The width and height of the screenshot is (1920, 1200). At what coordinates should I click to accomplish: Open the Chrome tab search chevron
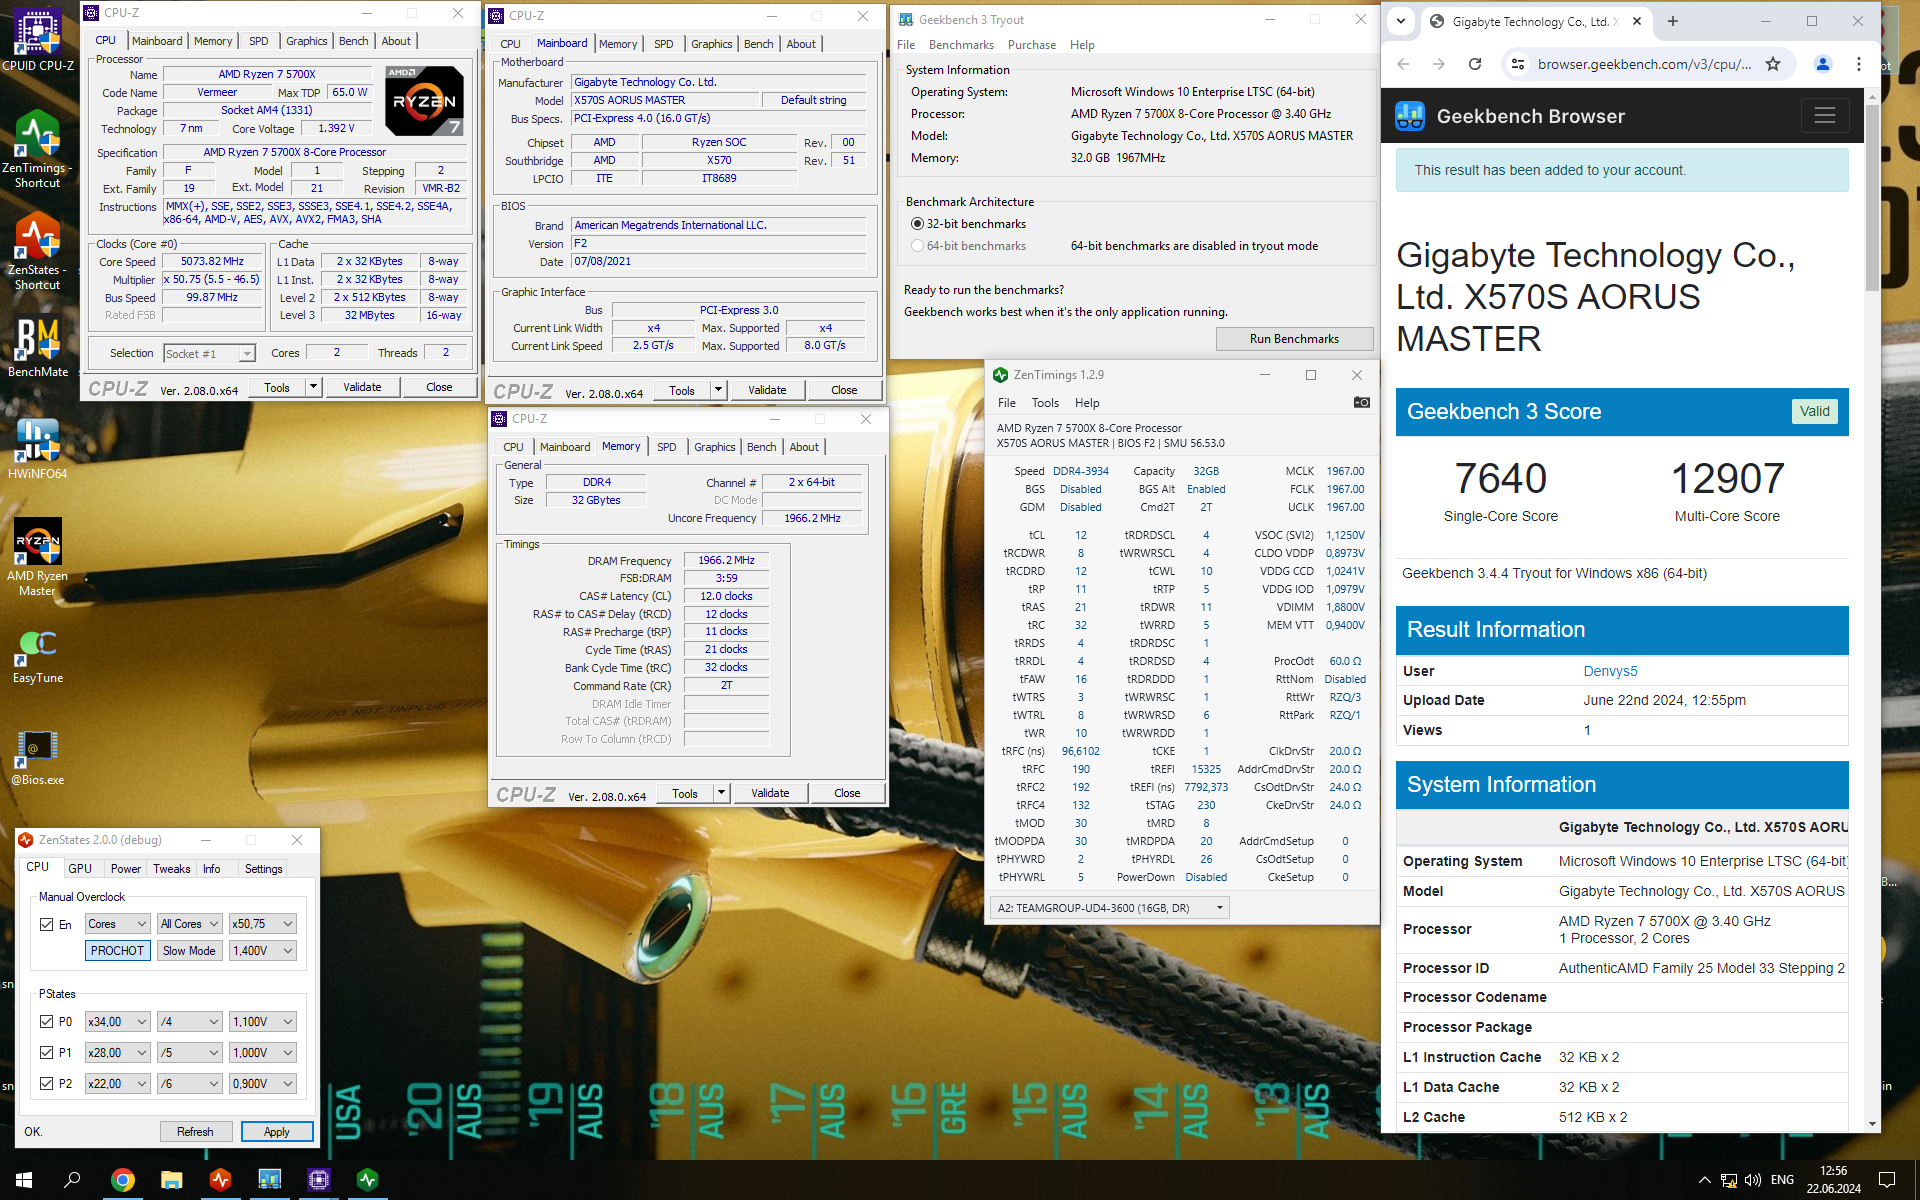(1400, 21)
